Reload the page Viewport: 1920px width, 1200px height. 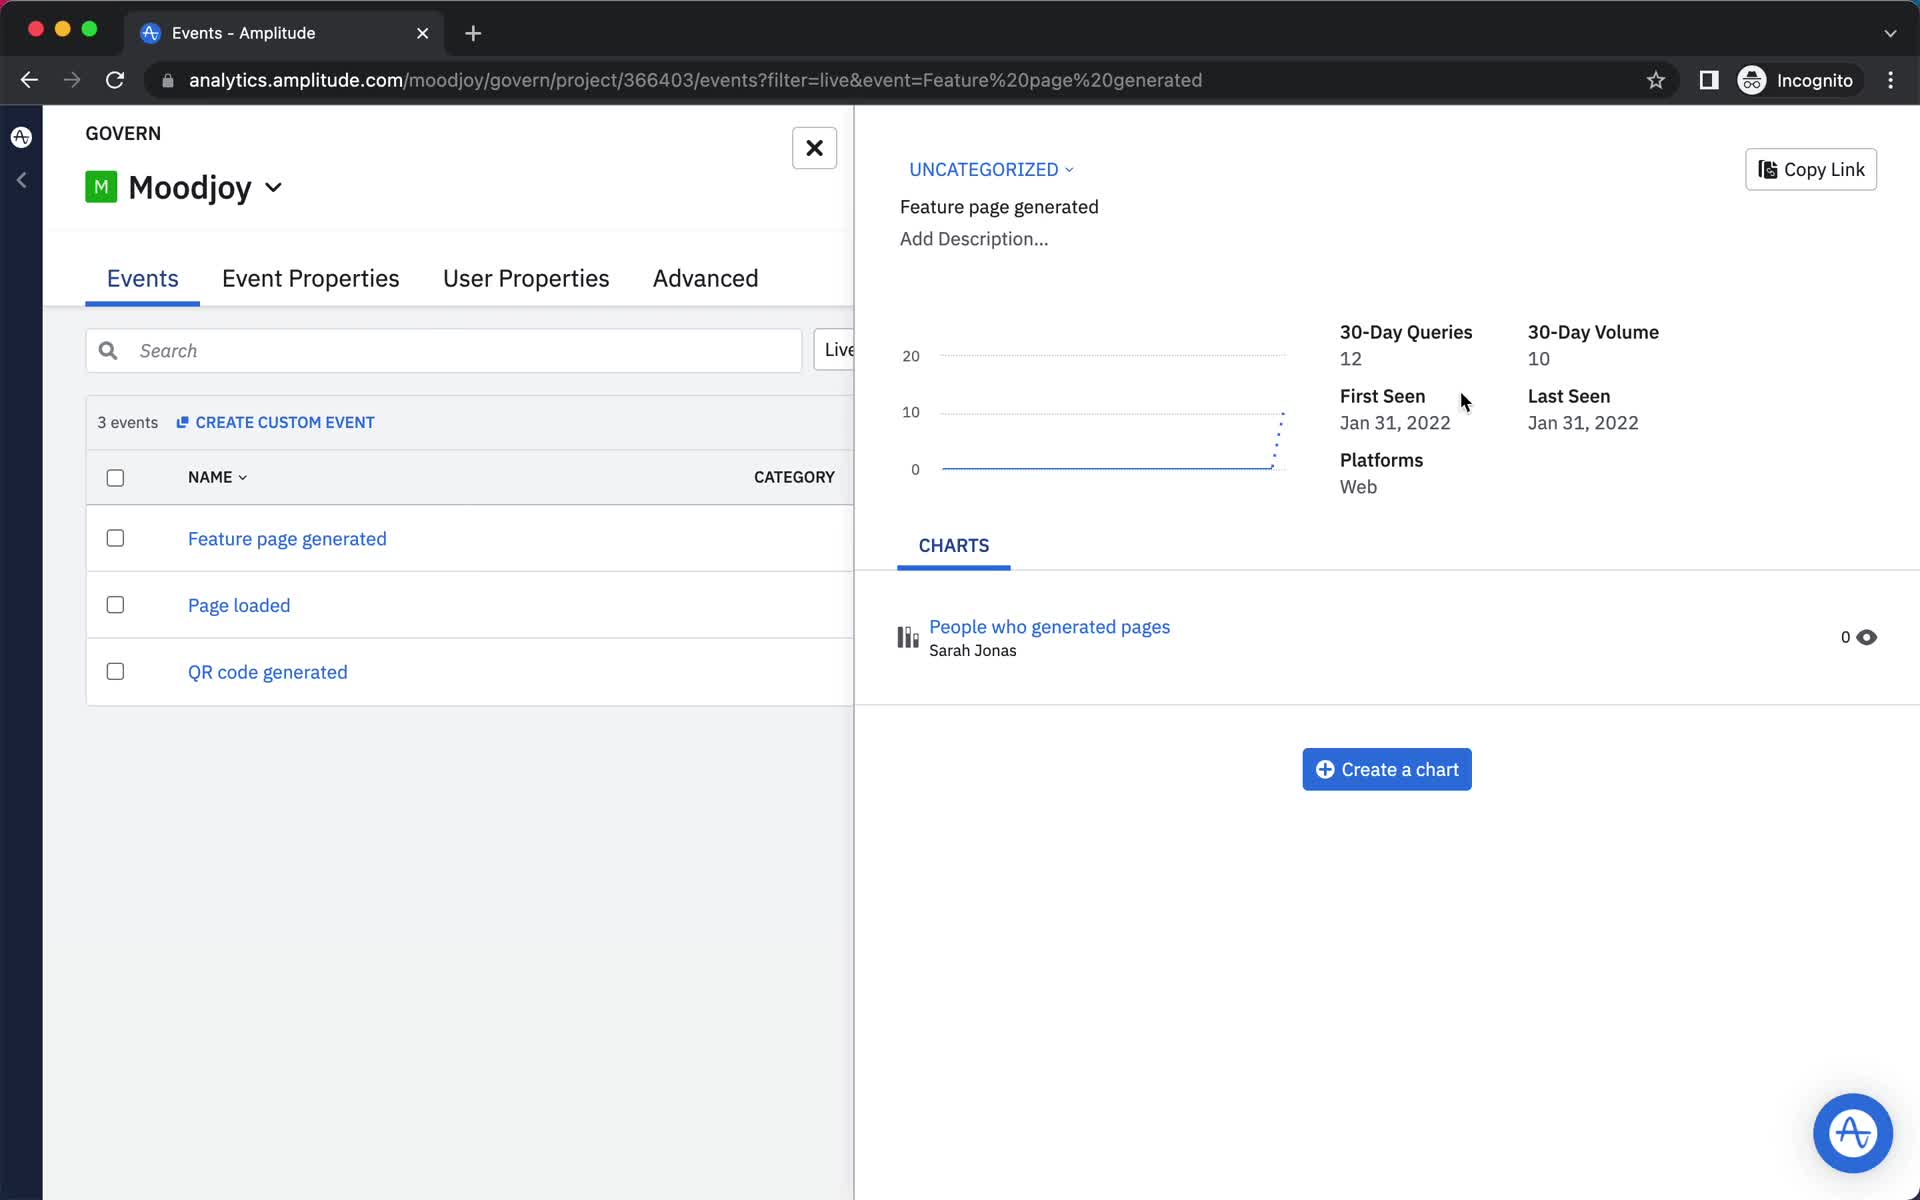115,80
